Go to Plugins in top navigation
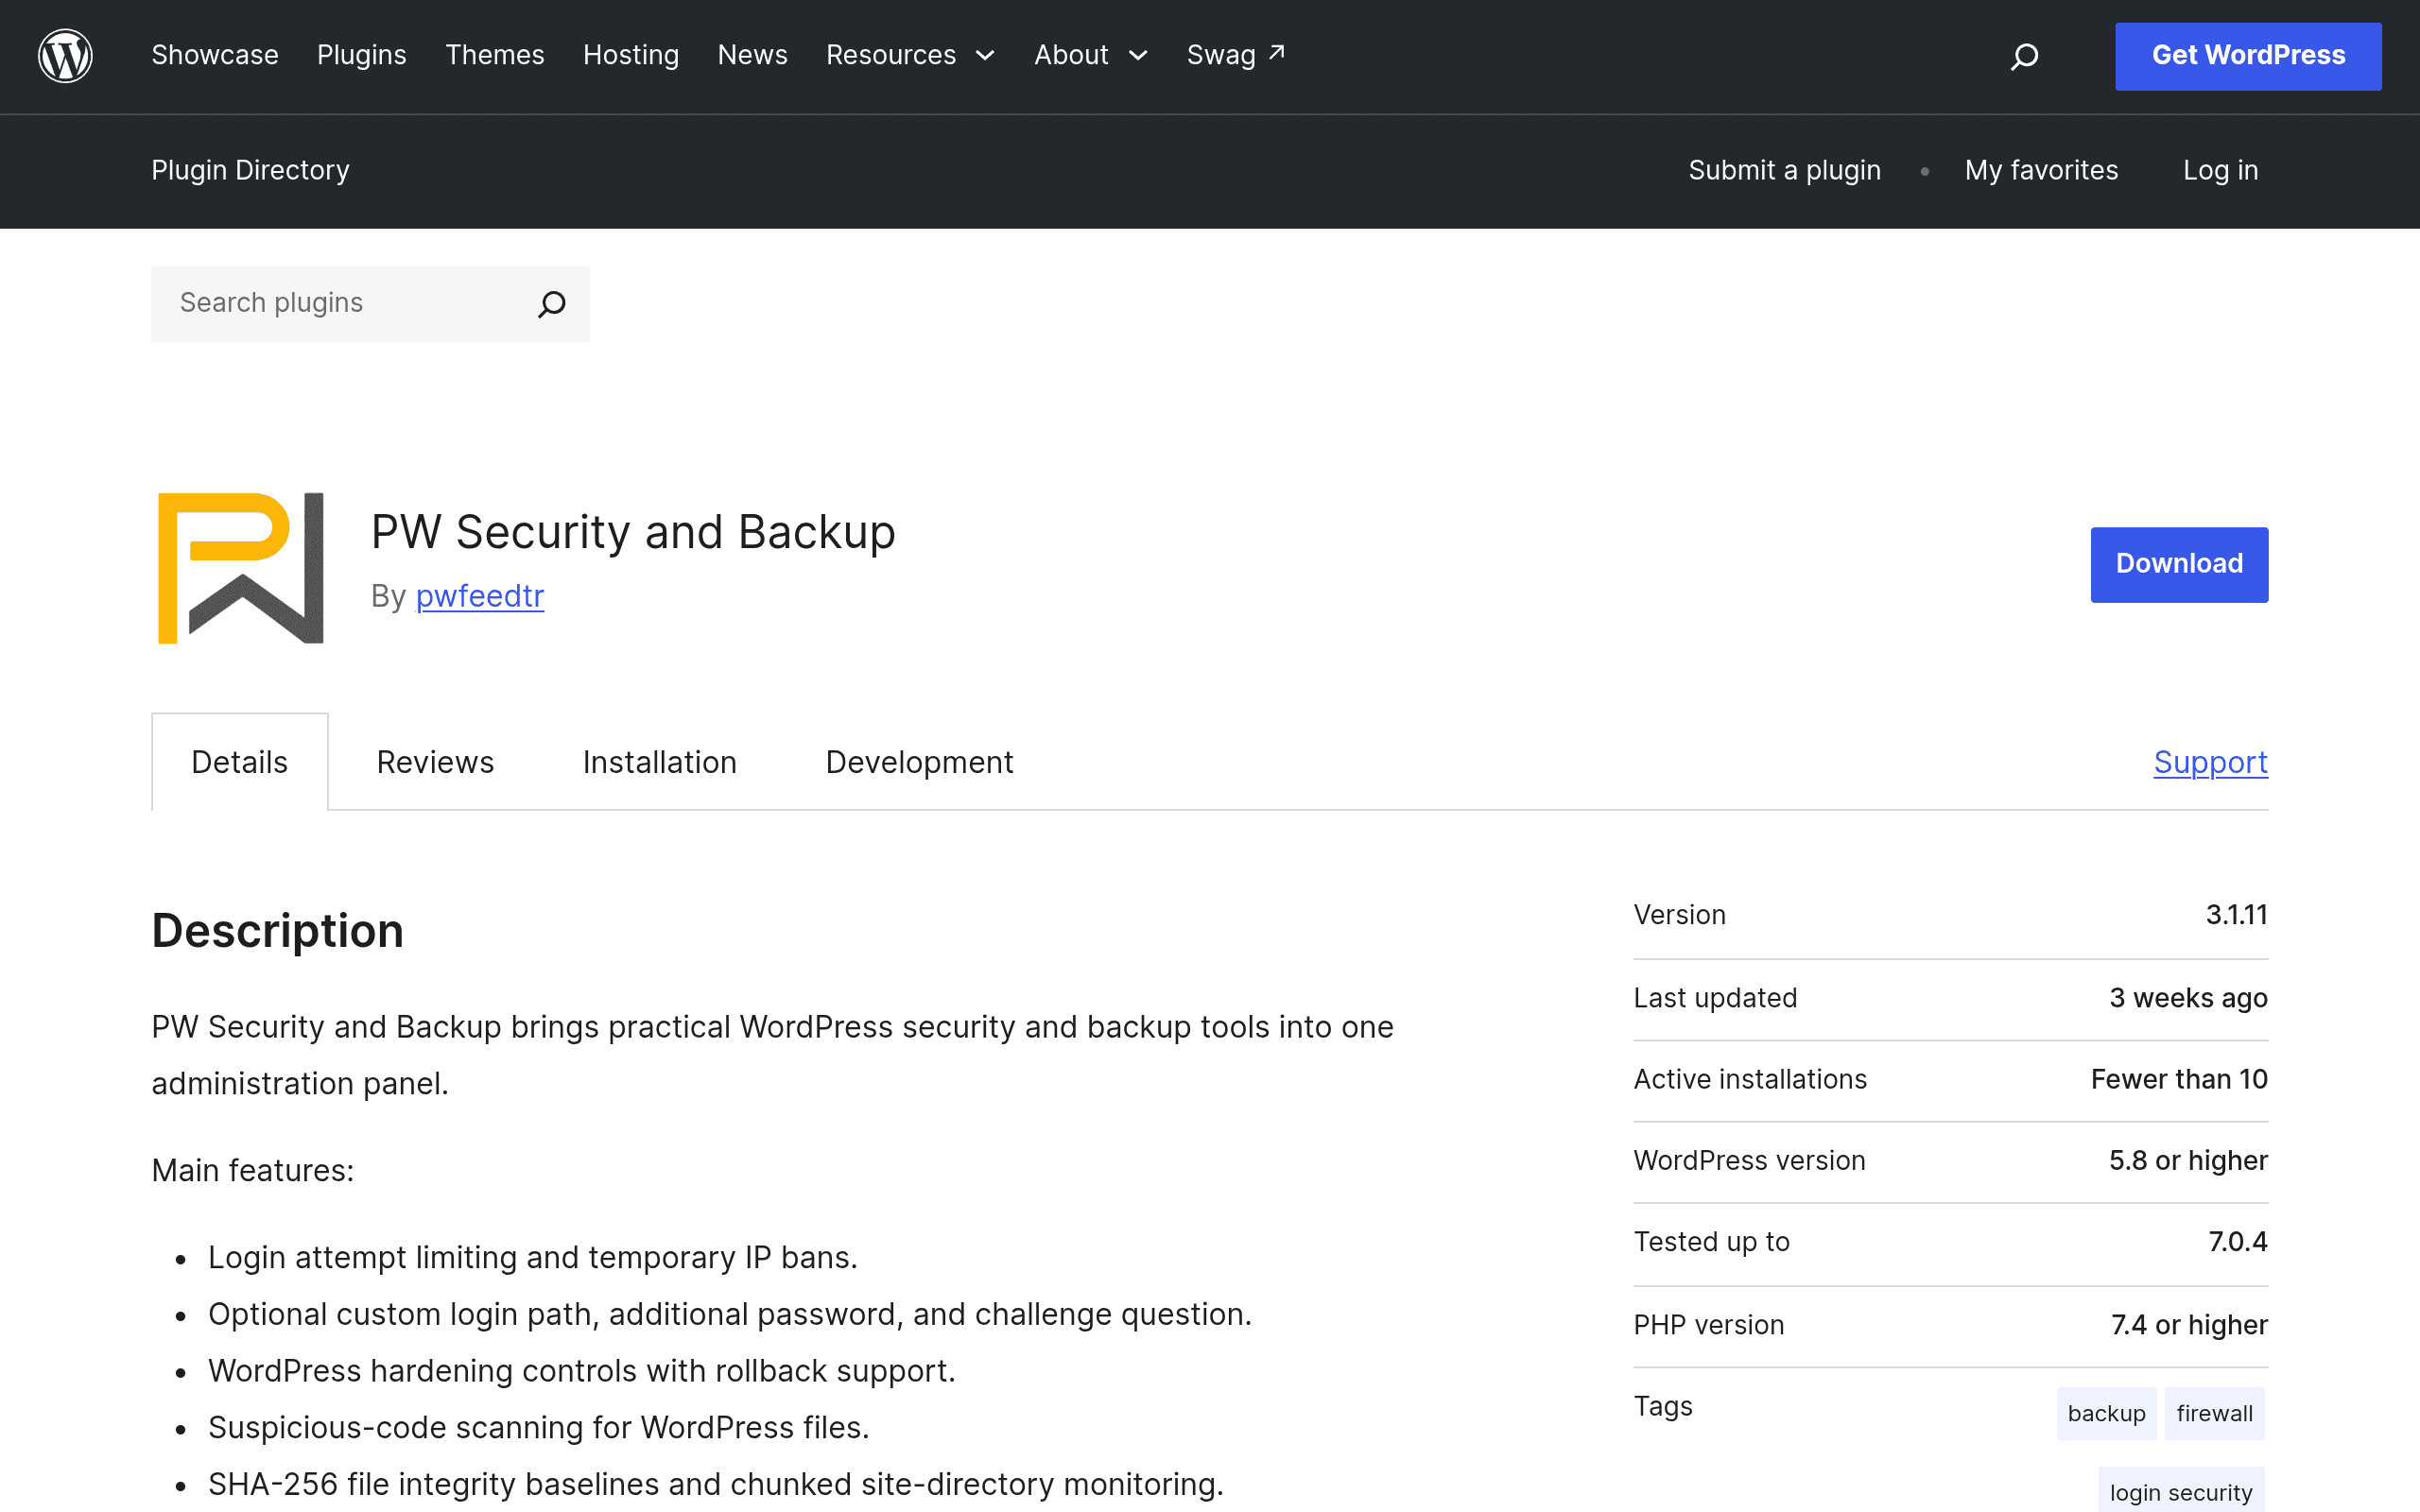 pyautogui.click(x=362, y=55)
